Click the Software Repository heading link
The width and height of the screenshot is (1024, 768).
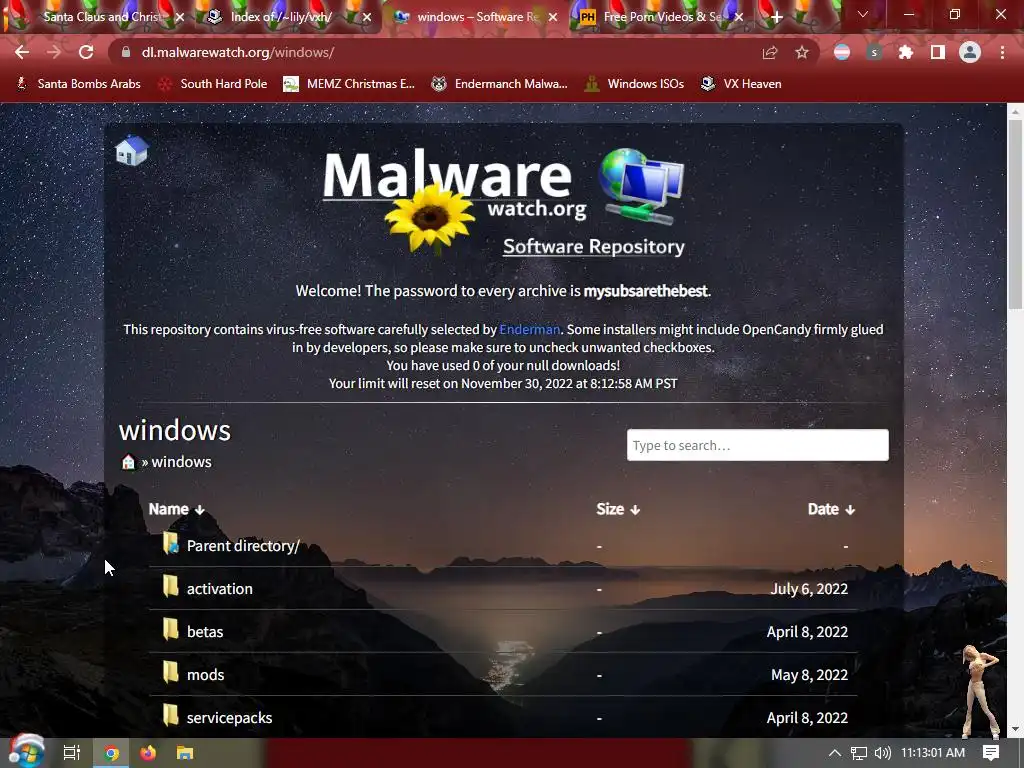[x=594, y=247]
